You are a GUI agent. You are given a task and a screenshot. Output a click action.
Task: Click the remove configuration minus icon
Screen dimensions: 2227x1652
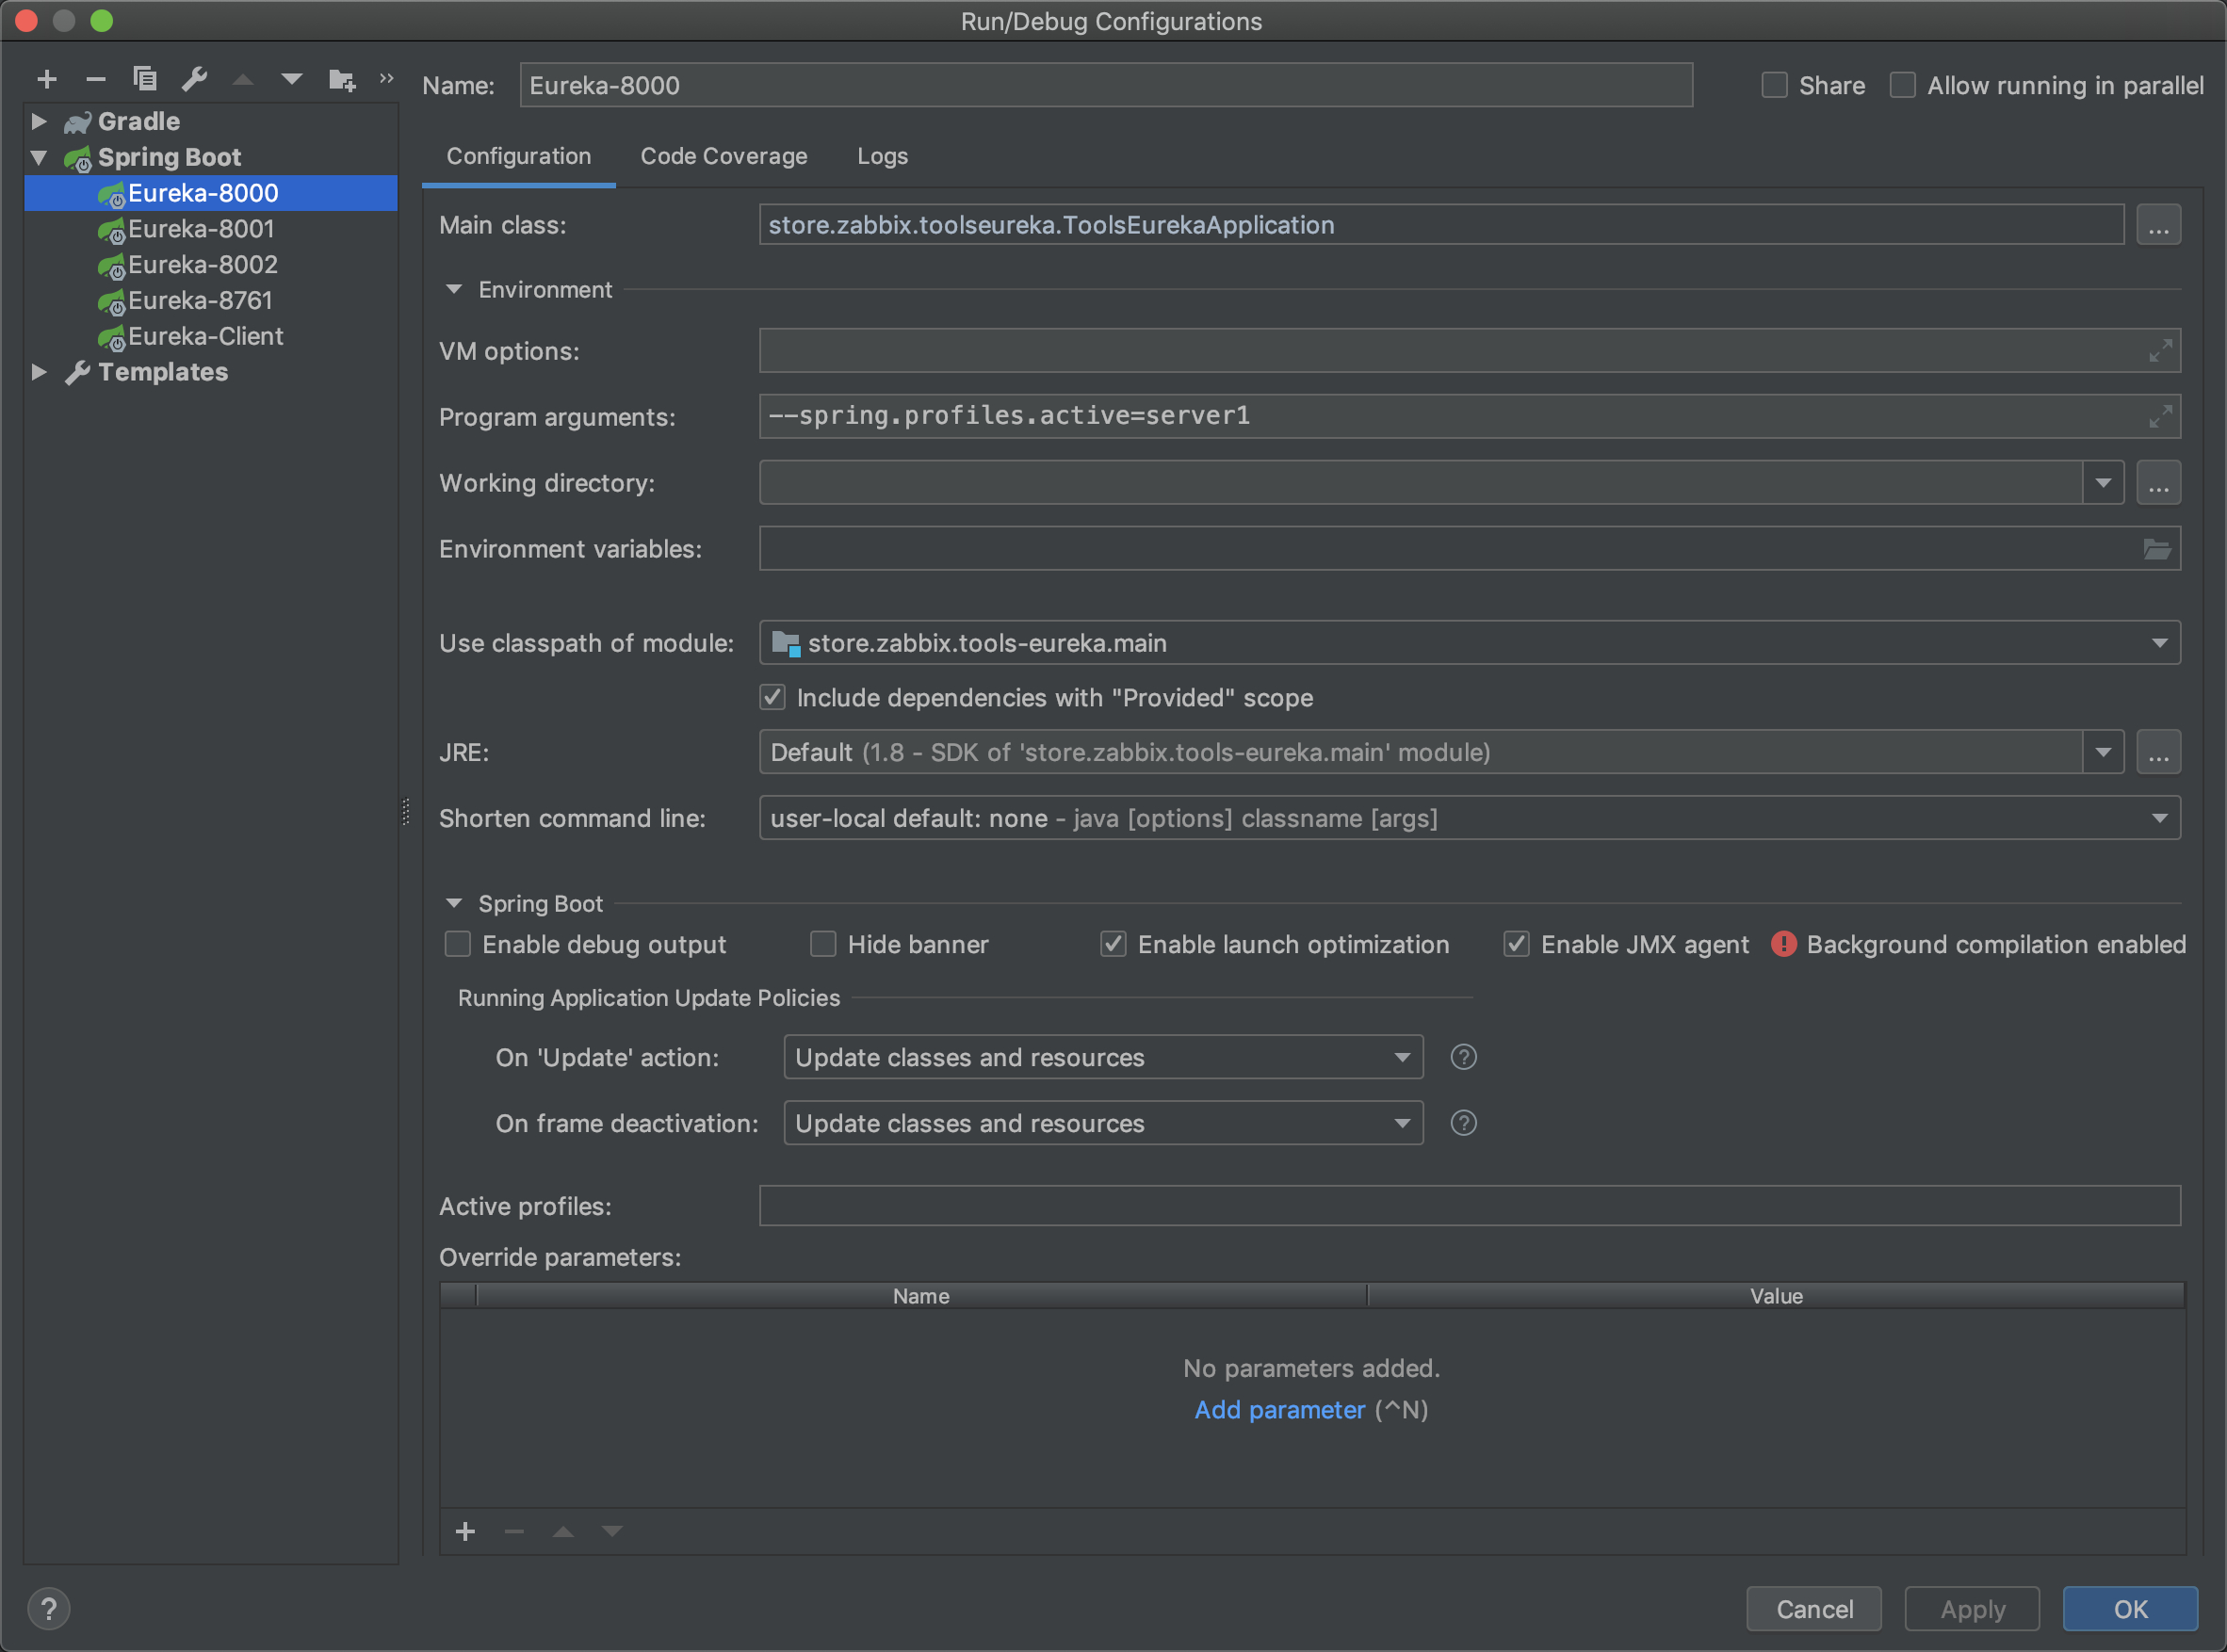click(96, 79)
